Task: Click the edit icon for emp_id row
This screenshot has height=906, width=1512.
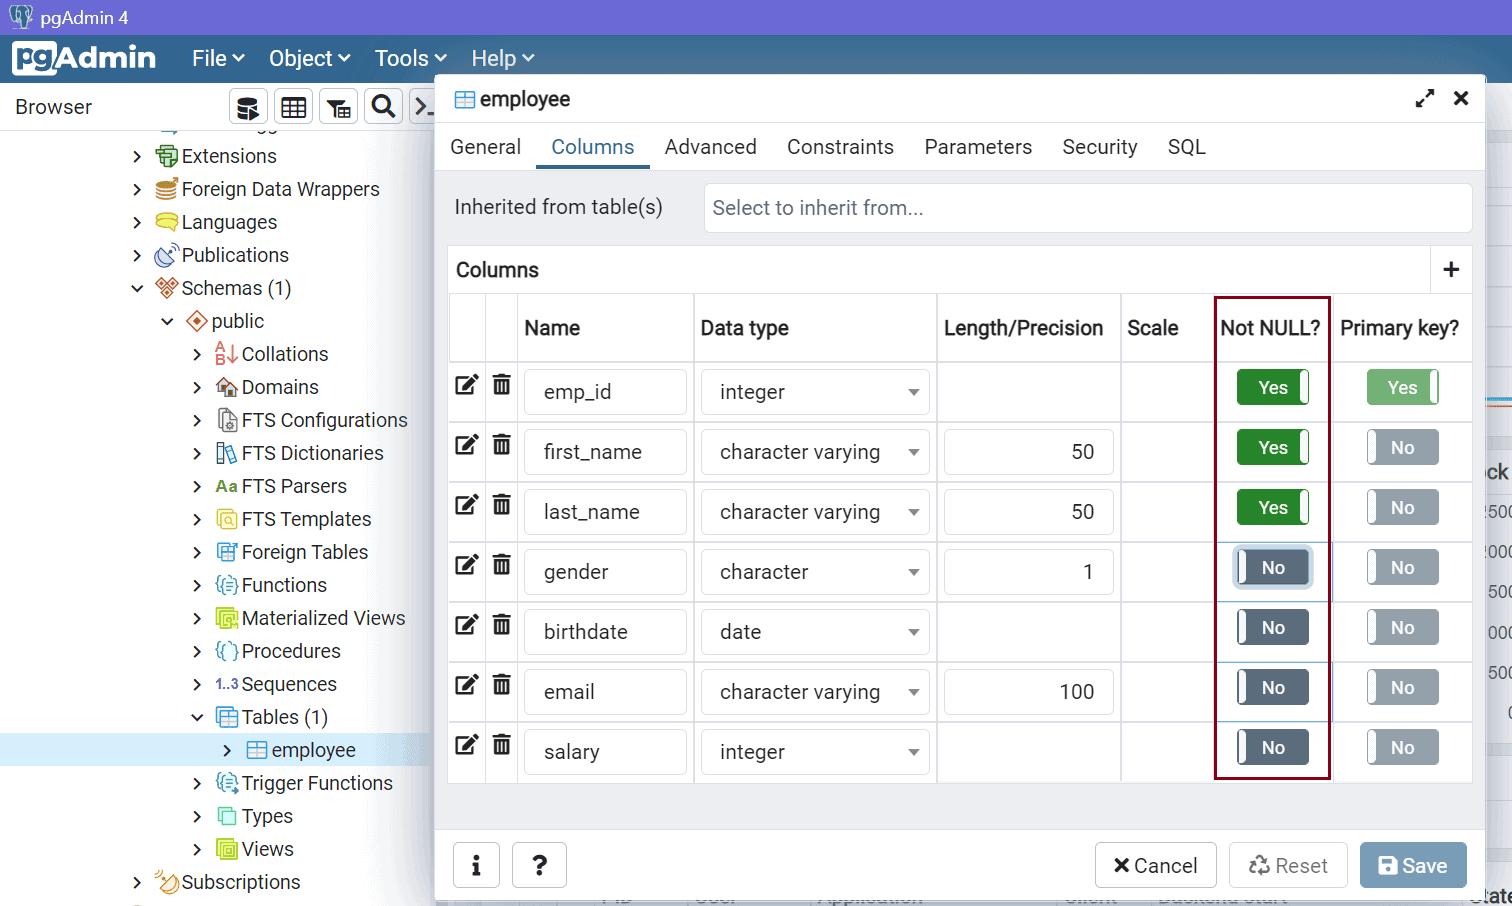Action: point(466,386)
